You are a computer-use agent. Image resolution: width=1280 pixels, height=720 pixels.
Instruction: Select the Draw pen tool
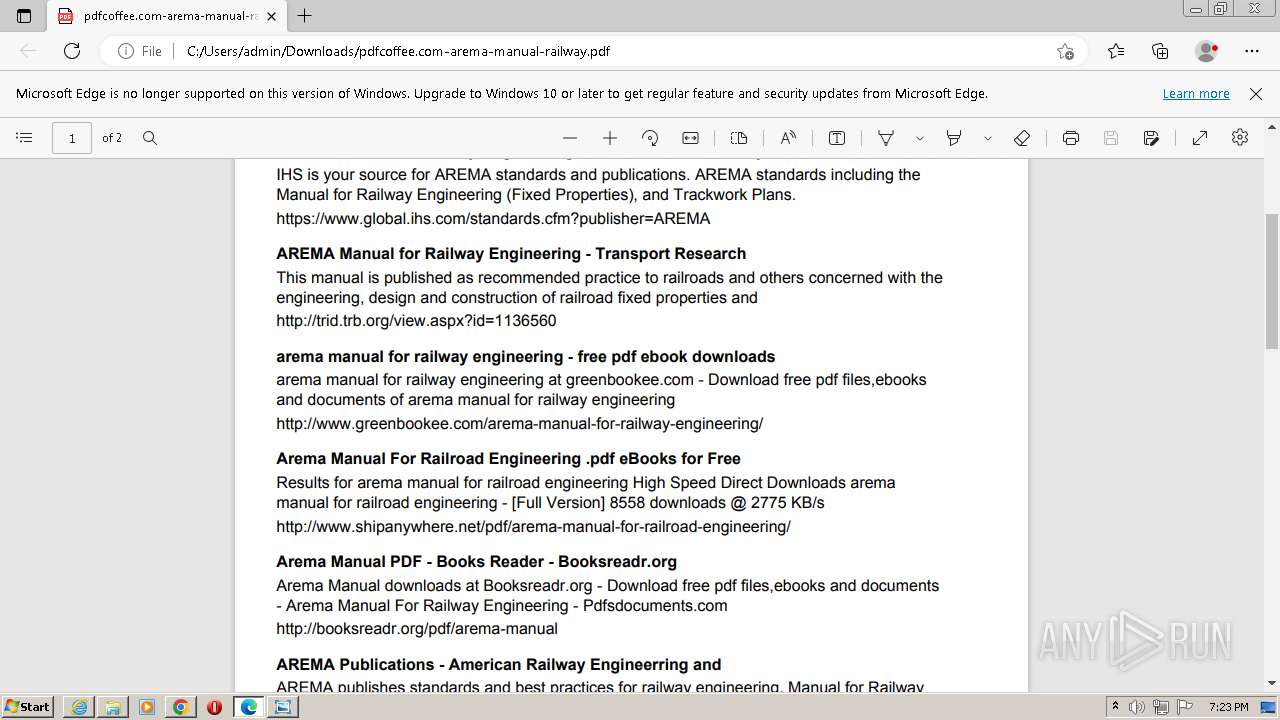pos(886,138)
